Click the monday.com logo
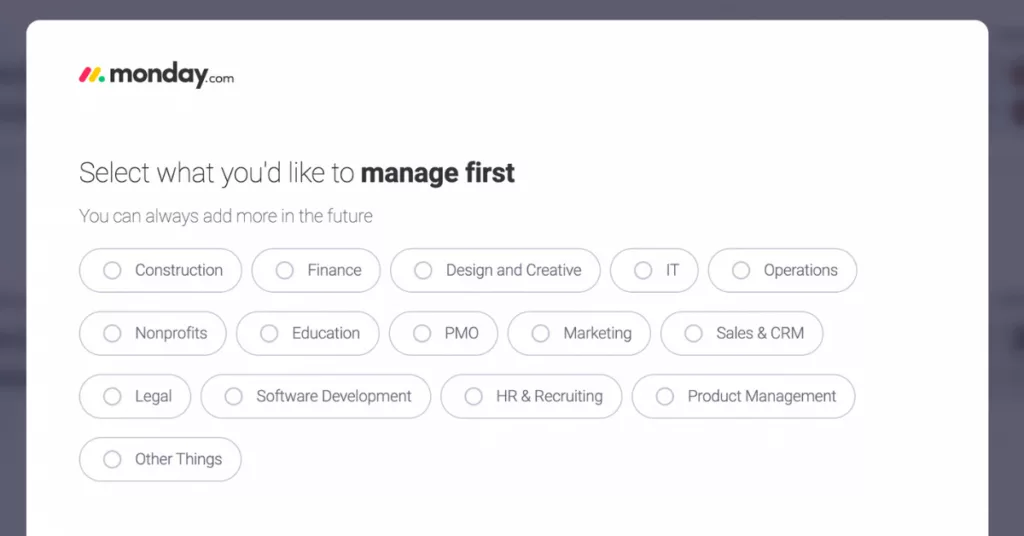 tap(156, 75)
